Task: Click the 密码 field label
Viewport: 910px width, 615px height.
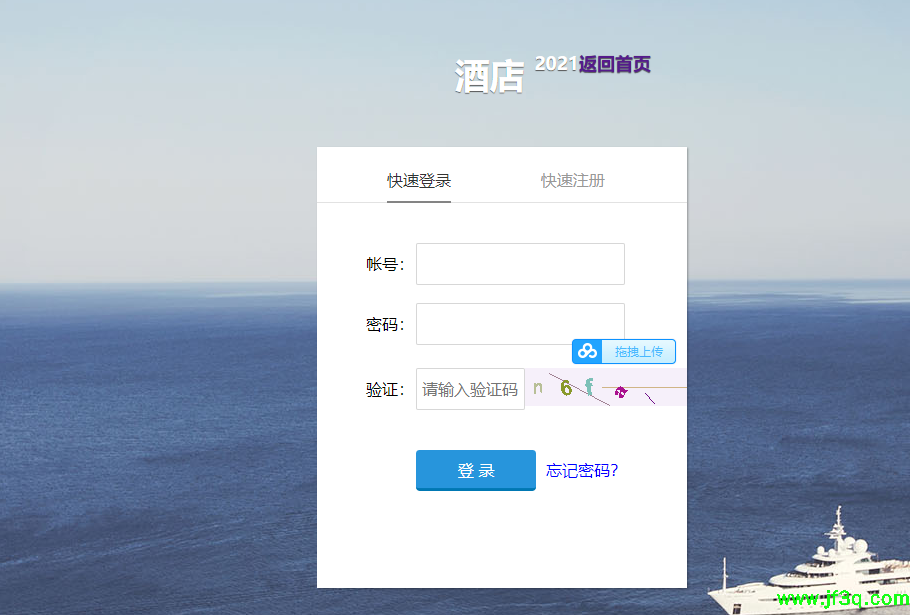Action: click(385, 323)
